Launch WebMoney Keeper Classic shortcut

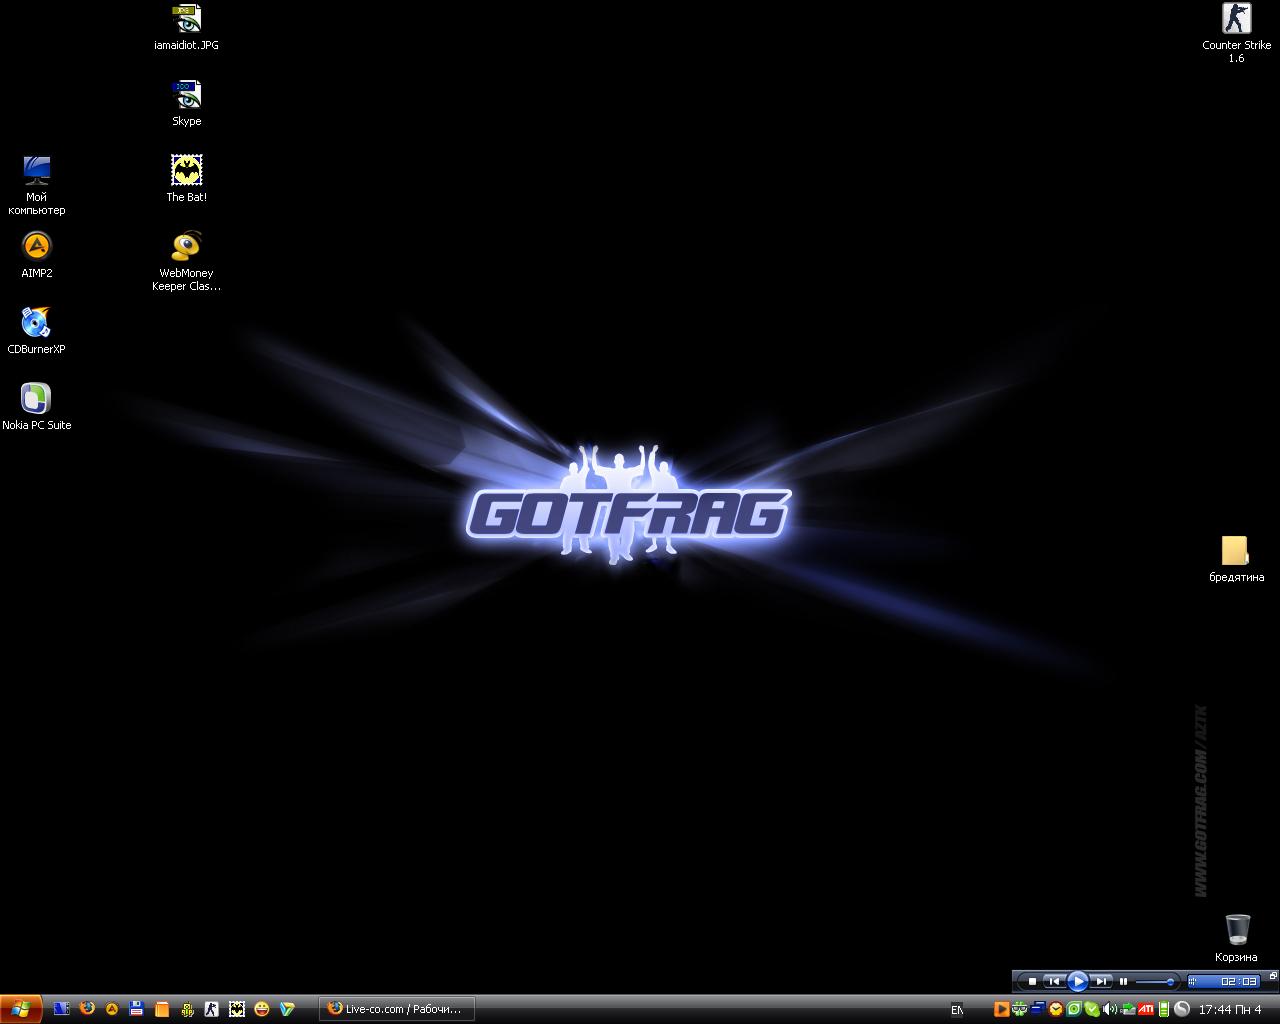[x=186, y=247]
